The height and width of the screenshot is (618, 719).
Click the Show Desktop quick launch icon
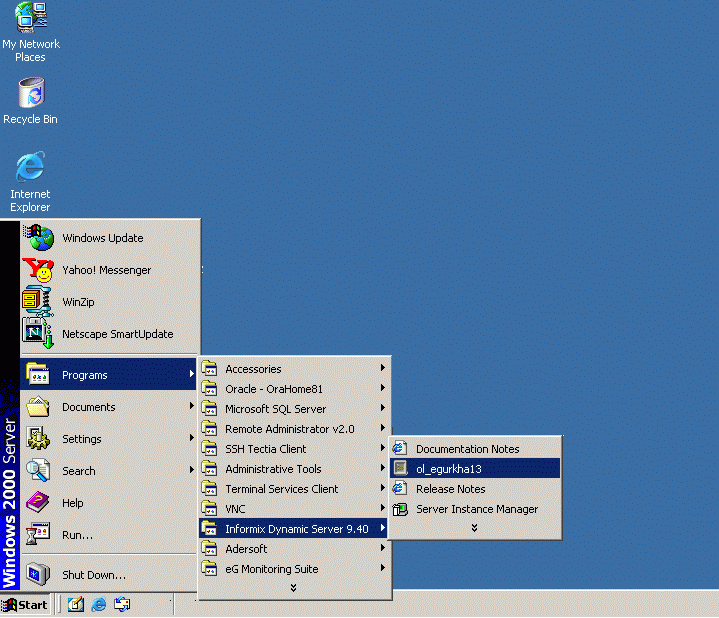(76, 605)
